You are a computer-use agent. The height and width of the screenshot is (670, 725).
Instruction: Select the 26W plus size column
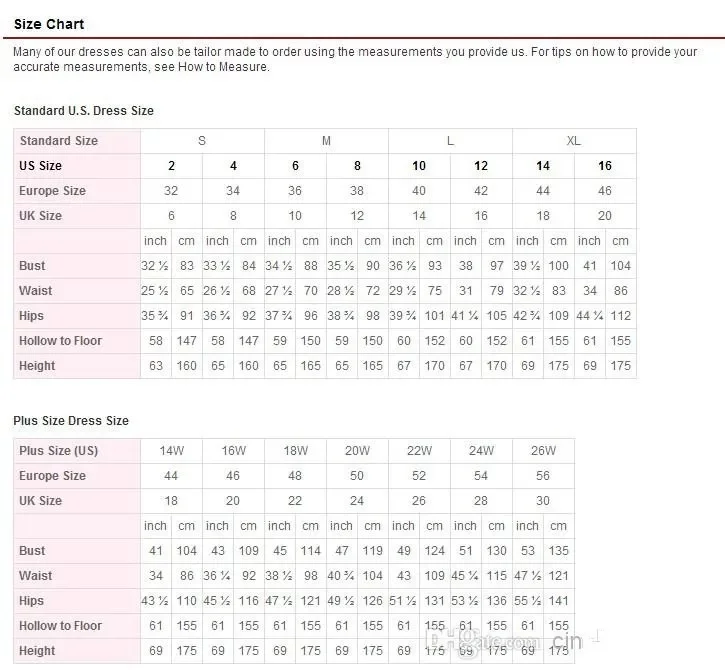coord(543,451)
